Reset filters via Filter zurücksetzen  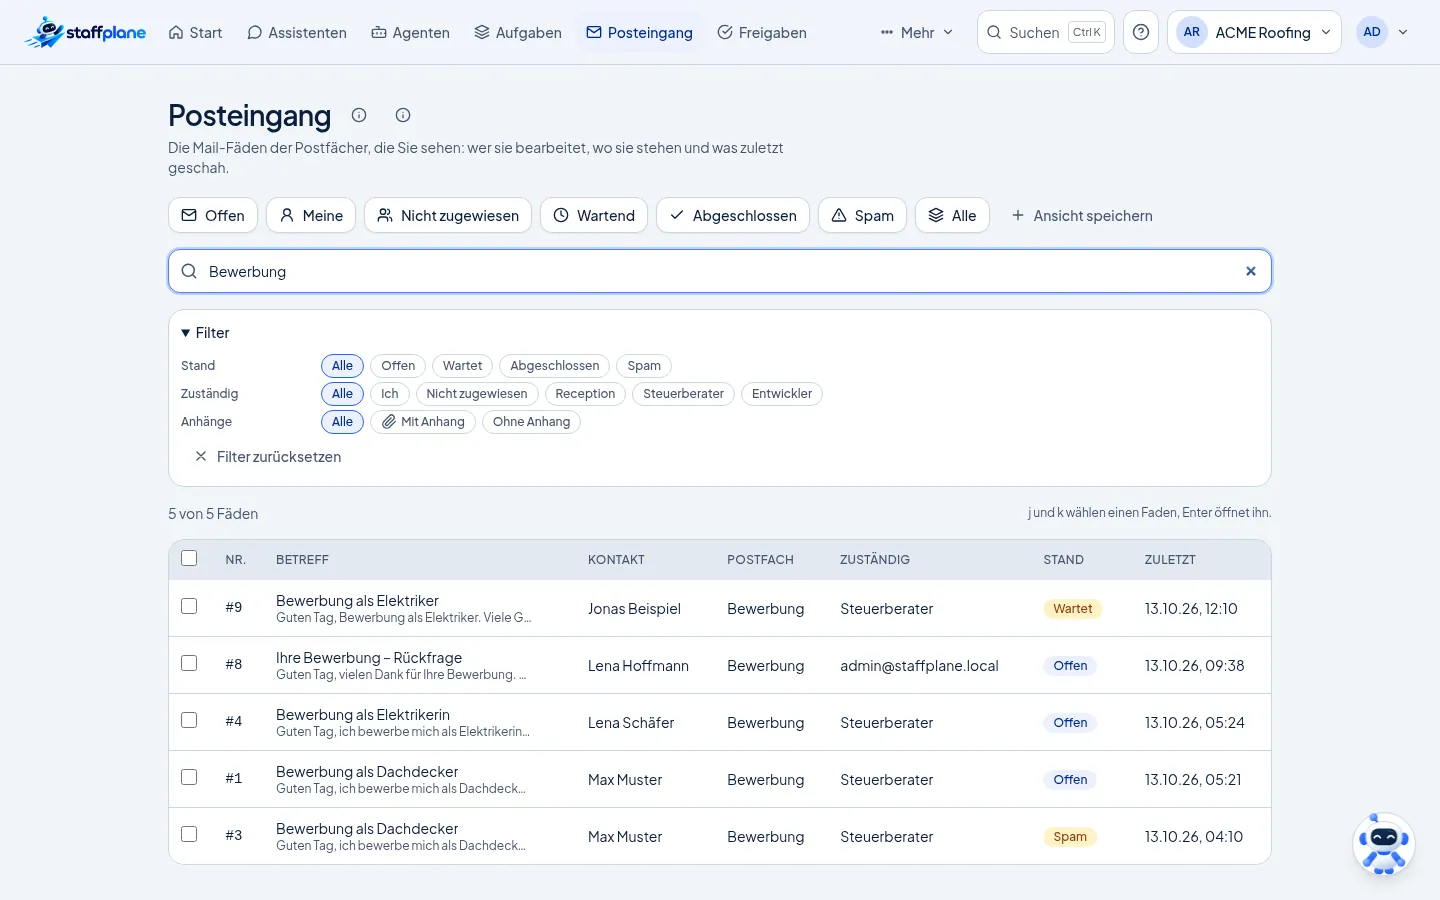point(268,457)
